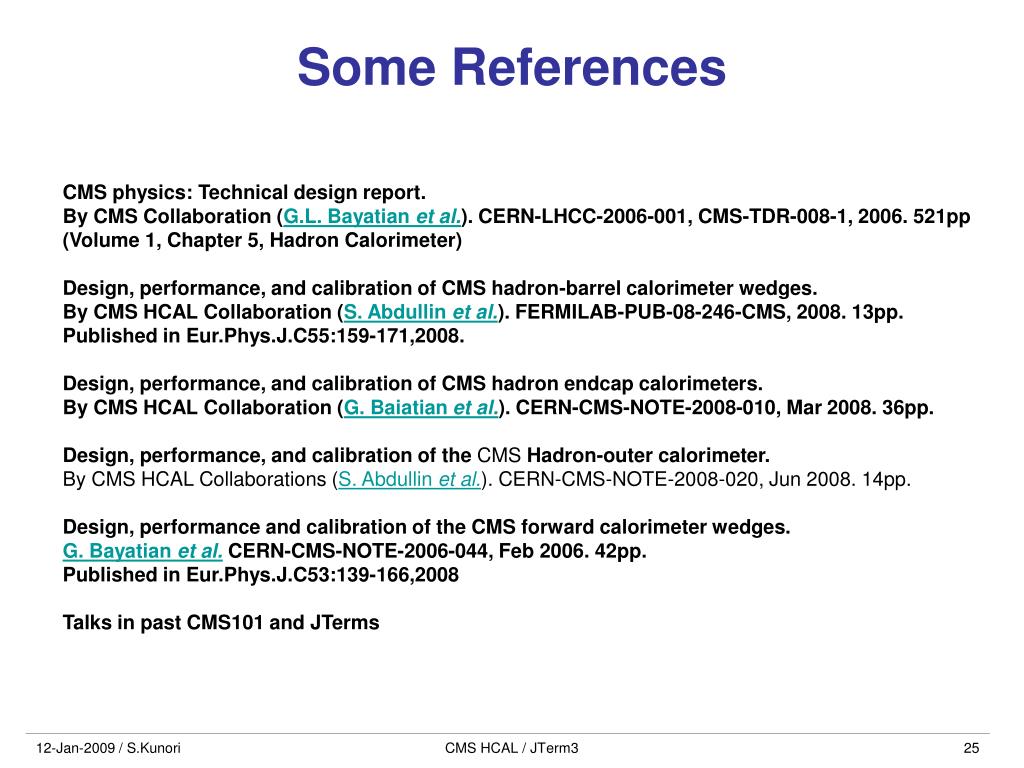
Task: Select the forward calorimeter wedges title line
Action: tap(426, 527)
